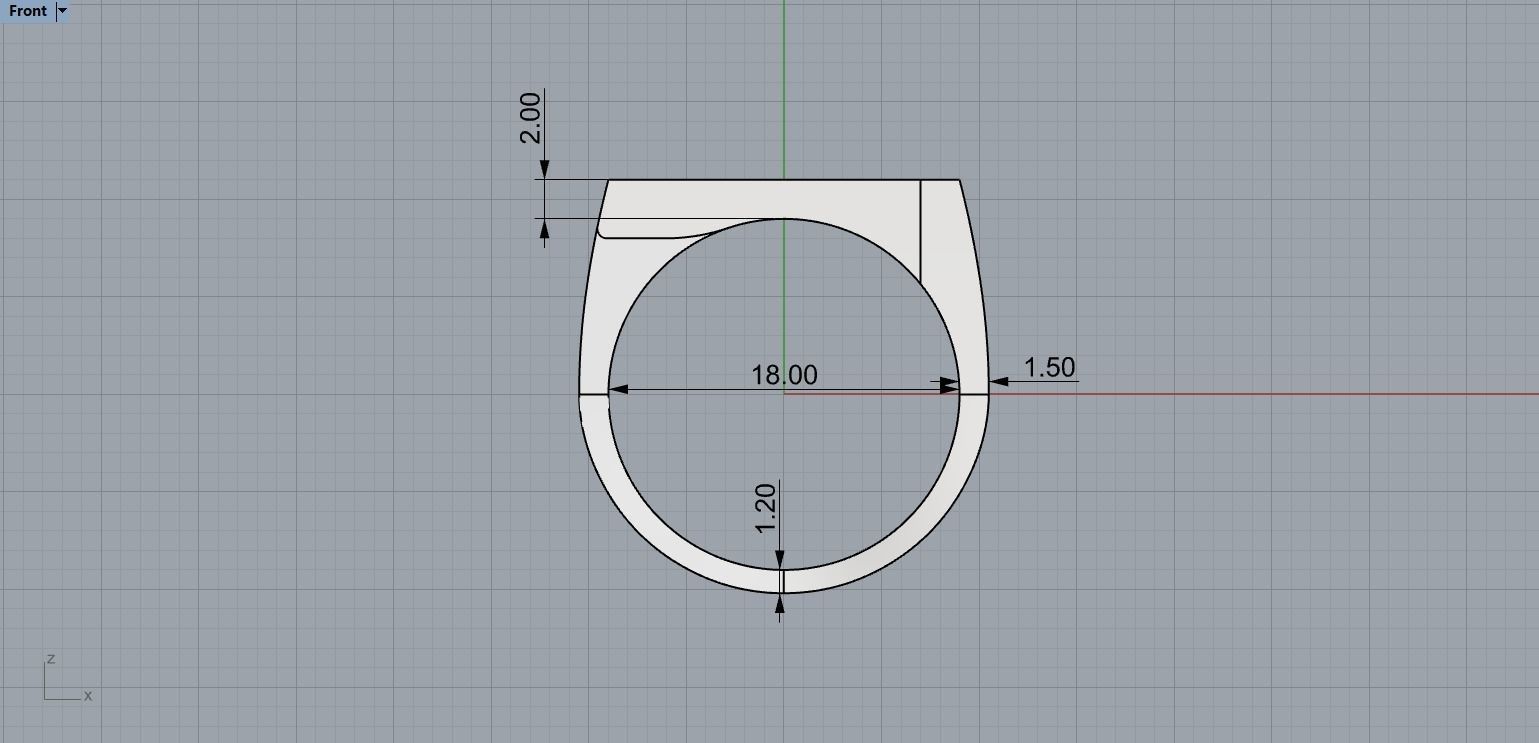Select the 2.00 top thickness dimension text
The height and width of the screenshot is (743, 1539).
(x=530, y=117)
